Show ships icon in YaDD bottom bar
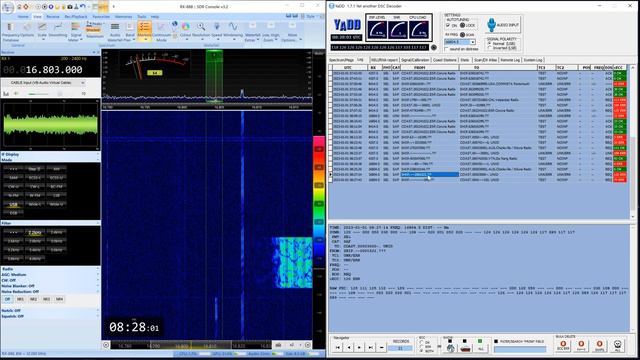640x360 pixels. [x=465, y=348]
